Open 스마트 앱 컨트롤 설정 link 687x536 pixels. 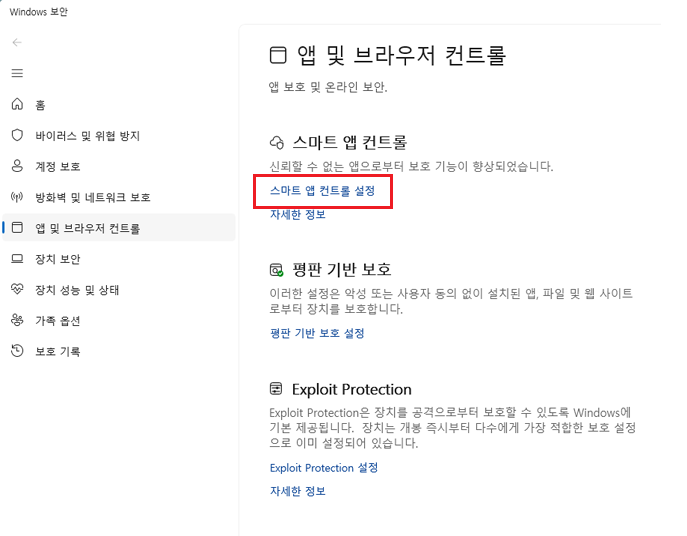pos(322,191)
